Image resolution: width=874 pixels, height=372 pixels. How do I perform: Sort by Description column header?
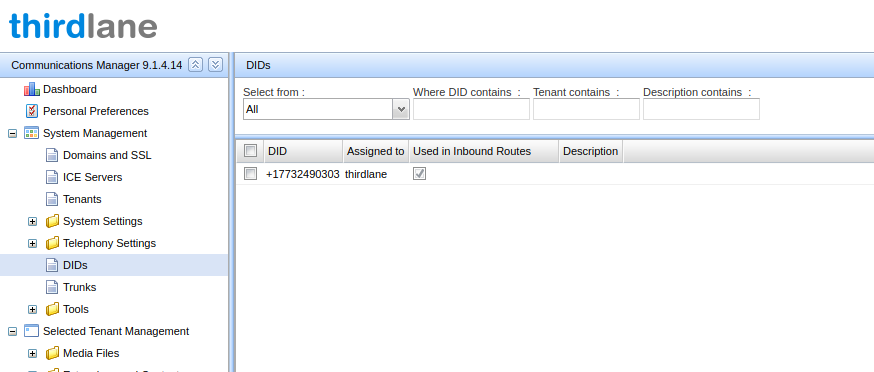(591, 151)
